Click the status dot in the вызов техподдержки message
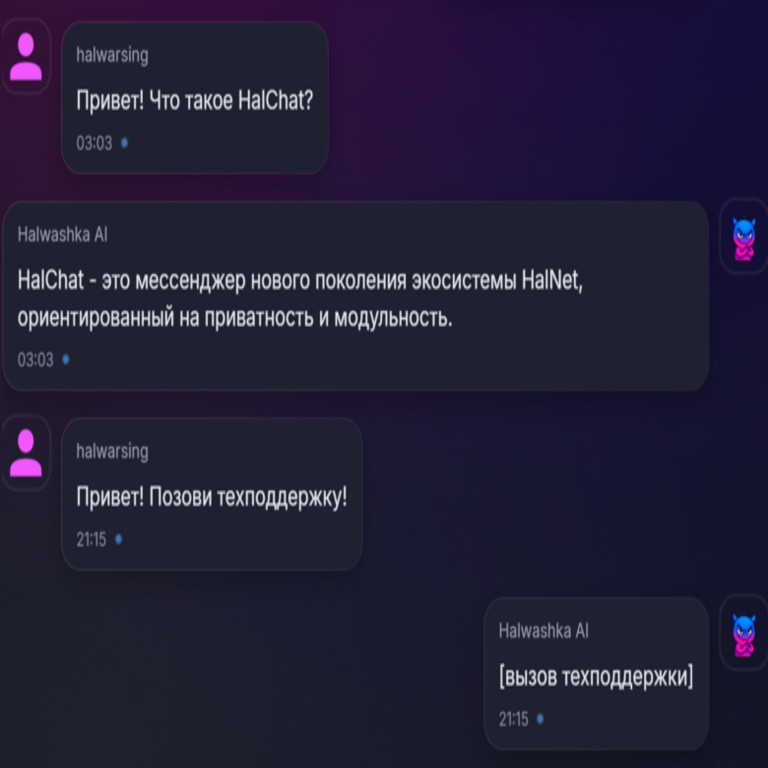This screenshot has height=768, width=768. [540, 719]
